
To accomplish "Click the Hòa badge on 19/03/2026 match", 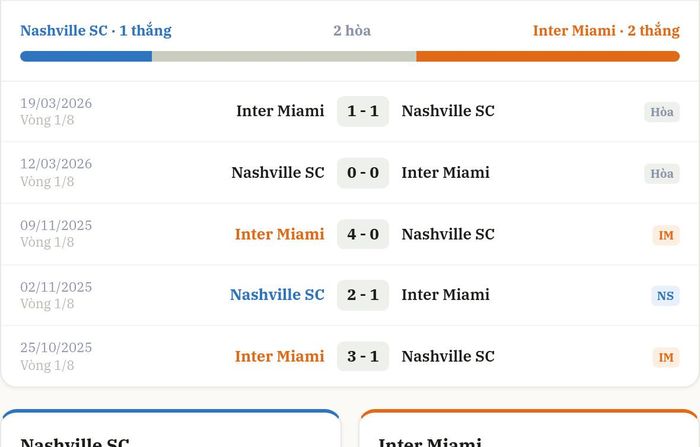I will [x=662, y=112].
